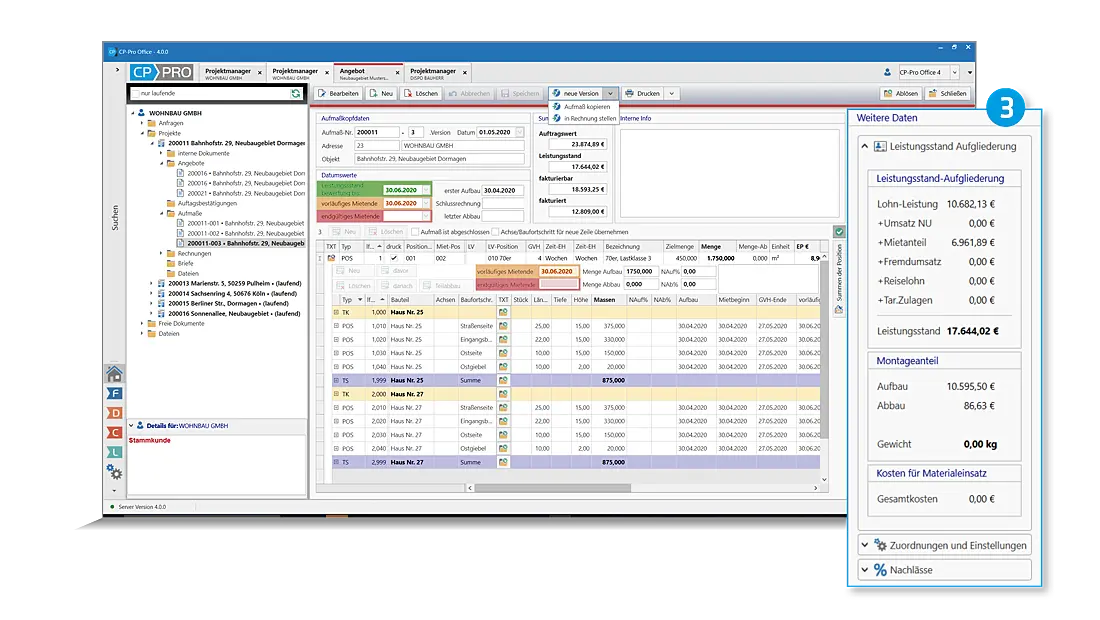Expand the TK 2,000 Haus Nr. 27 row
The width and height of the screenshot is (1100, 620).
point(336,394)
